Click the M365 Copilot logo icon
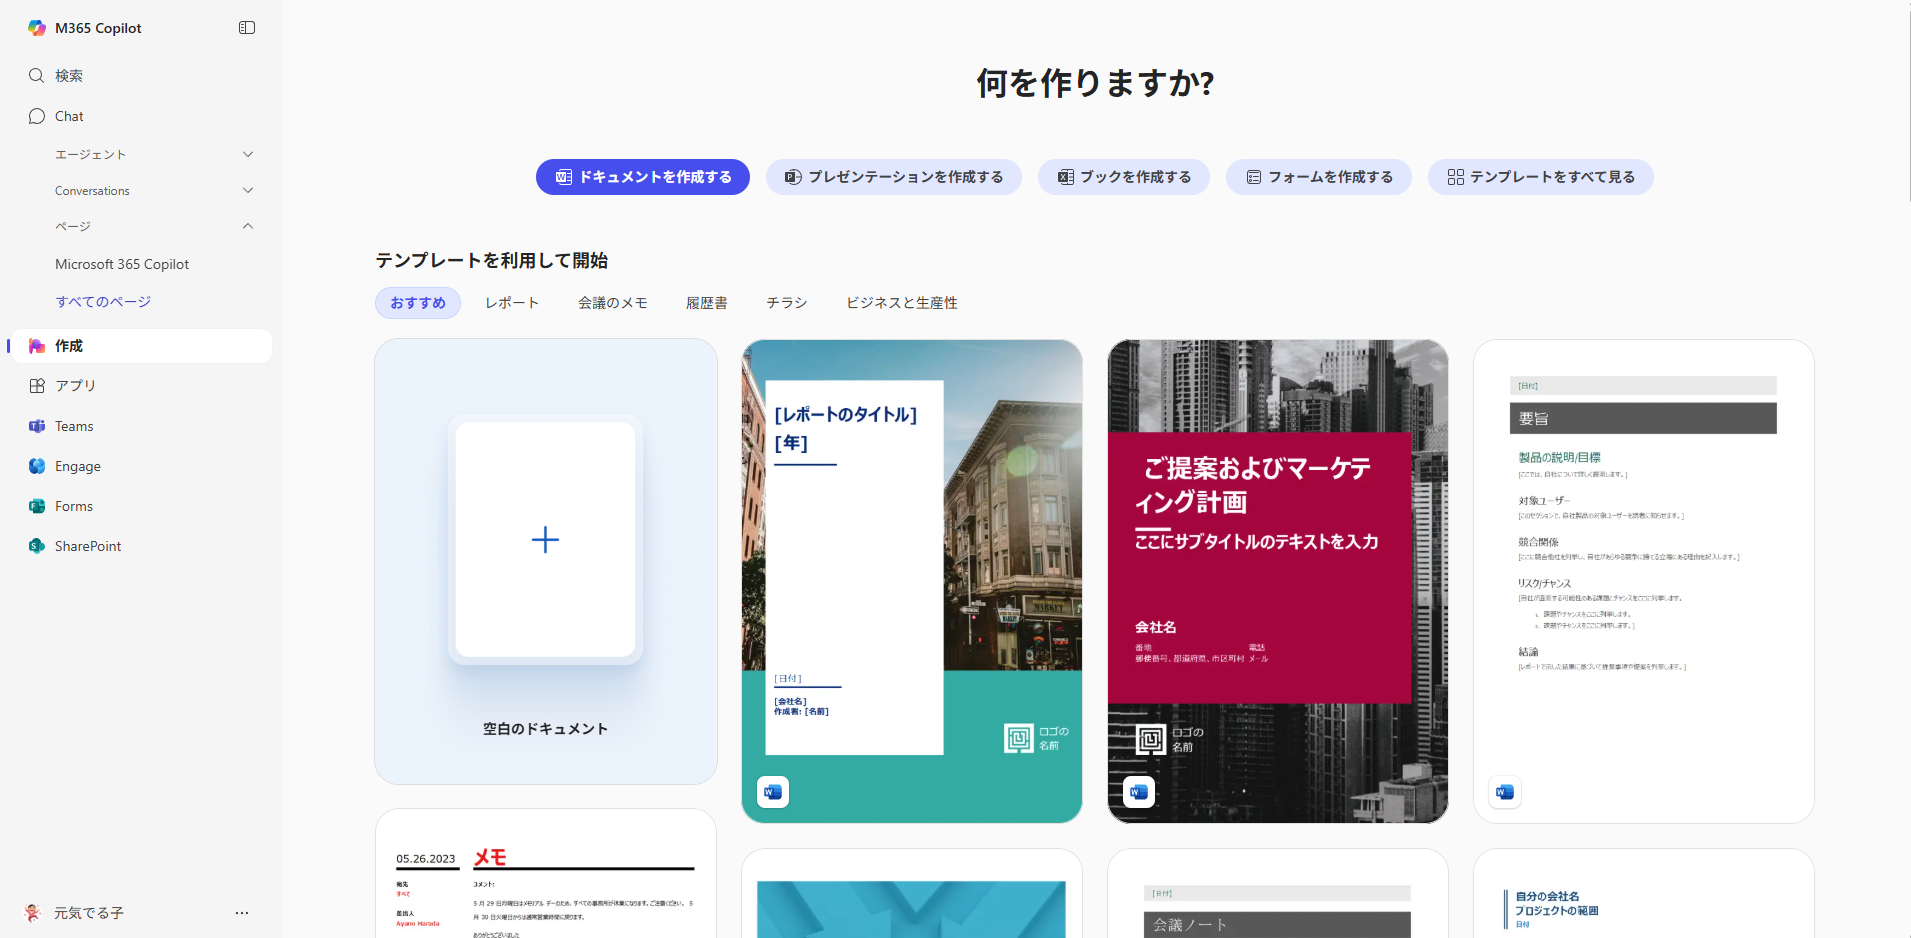Viewport: 1911px width, 938px height. click(x=37, y=28)
